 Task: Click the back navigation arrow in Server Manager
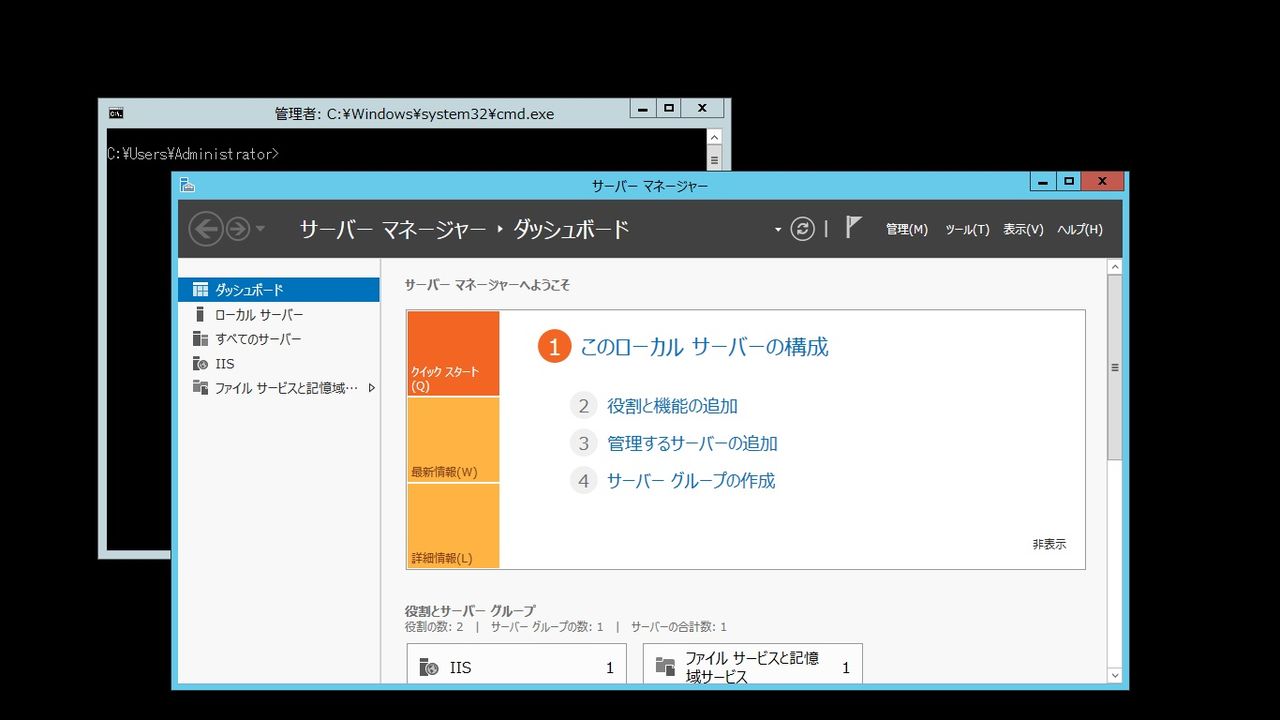[205, 229]
